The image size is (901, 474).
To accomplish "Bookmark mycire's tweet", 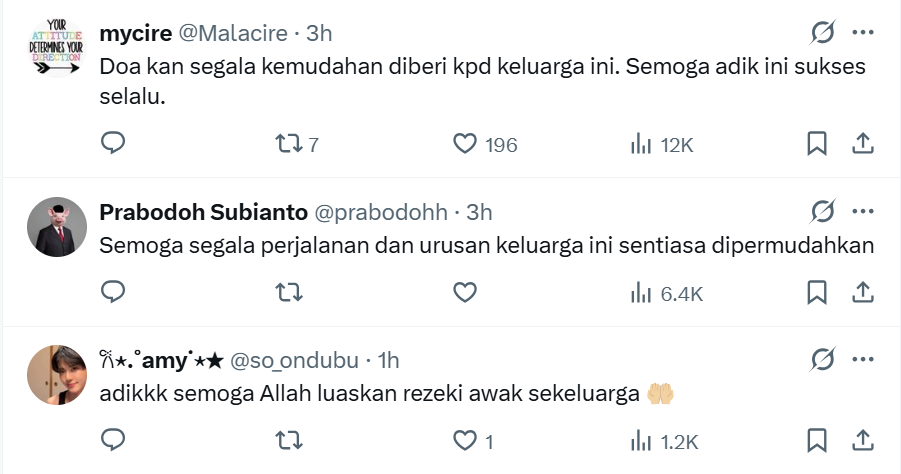I will click(x=817, y=144).
